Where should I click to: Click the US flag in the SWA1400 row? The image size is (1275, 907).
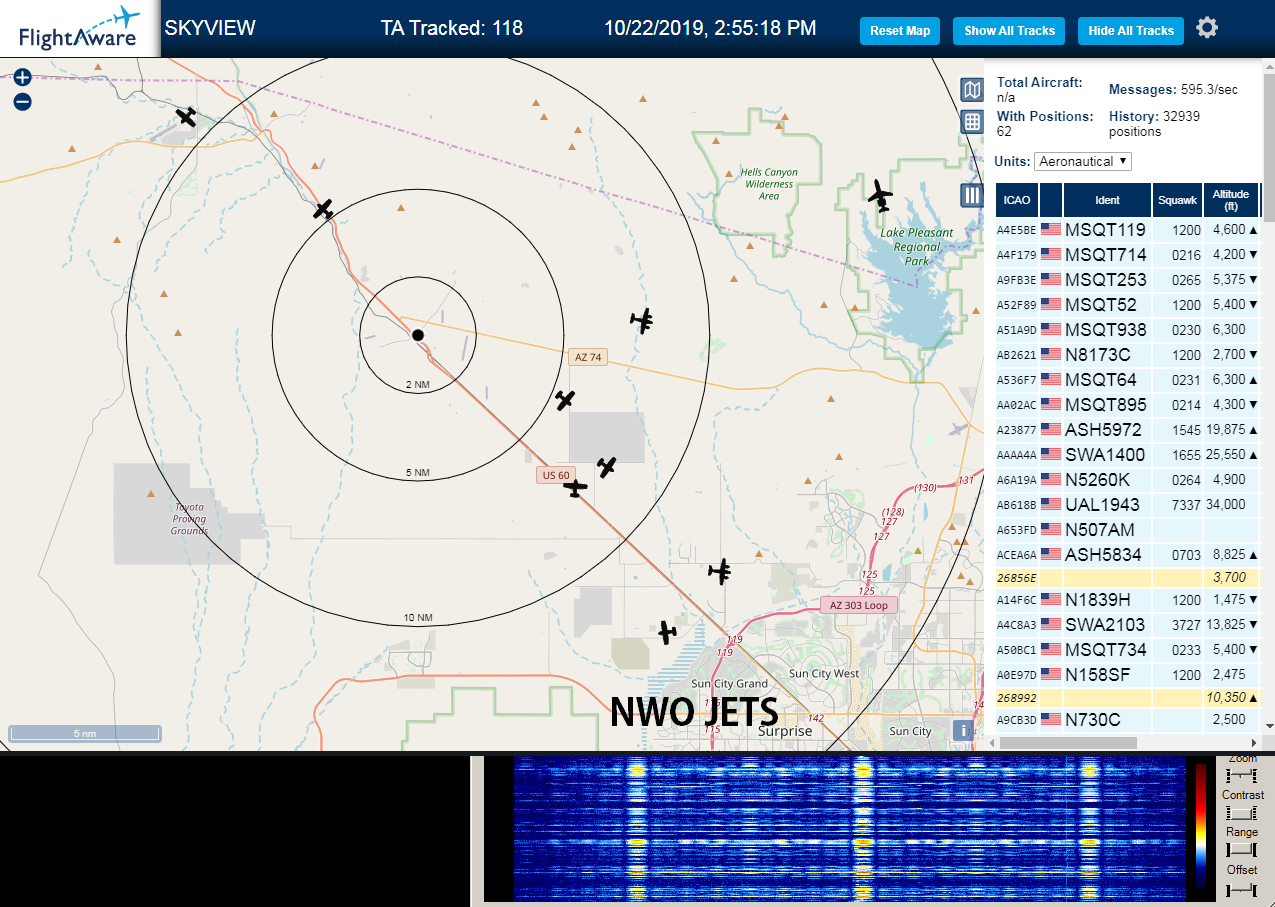(x=1051, y=455)
